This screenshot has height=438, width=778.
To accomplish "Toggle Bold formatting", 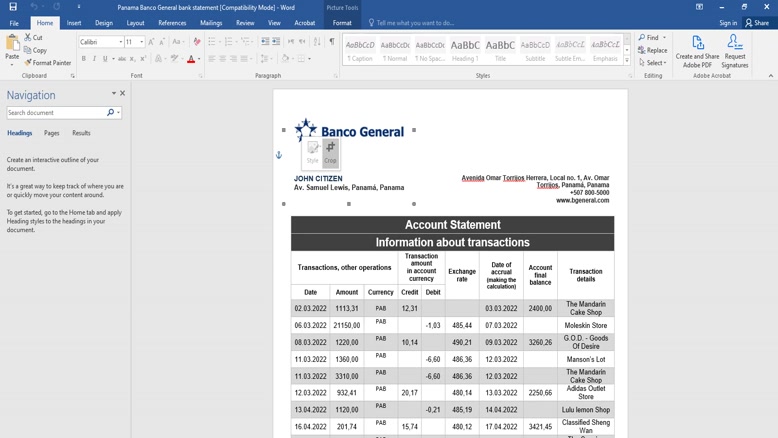I will click(84, 59).
